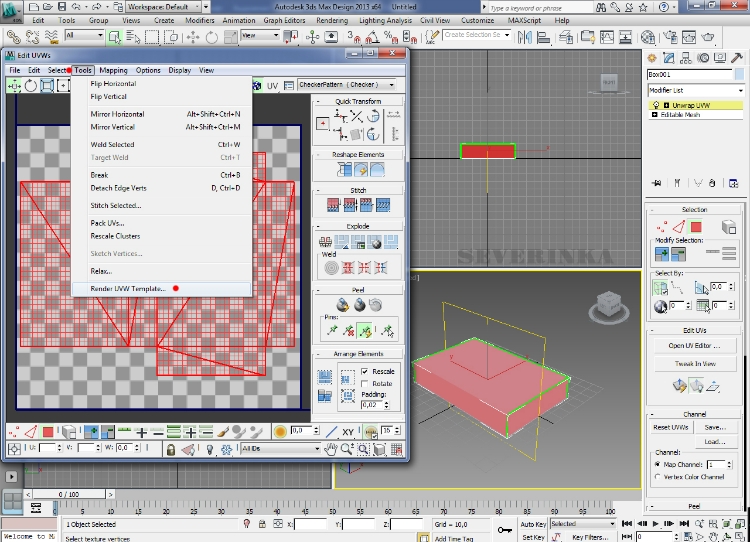
Task: Click Render UVW Template menu entry
Action: point(129,288)
